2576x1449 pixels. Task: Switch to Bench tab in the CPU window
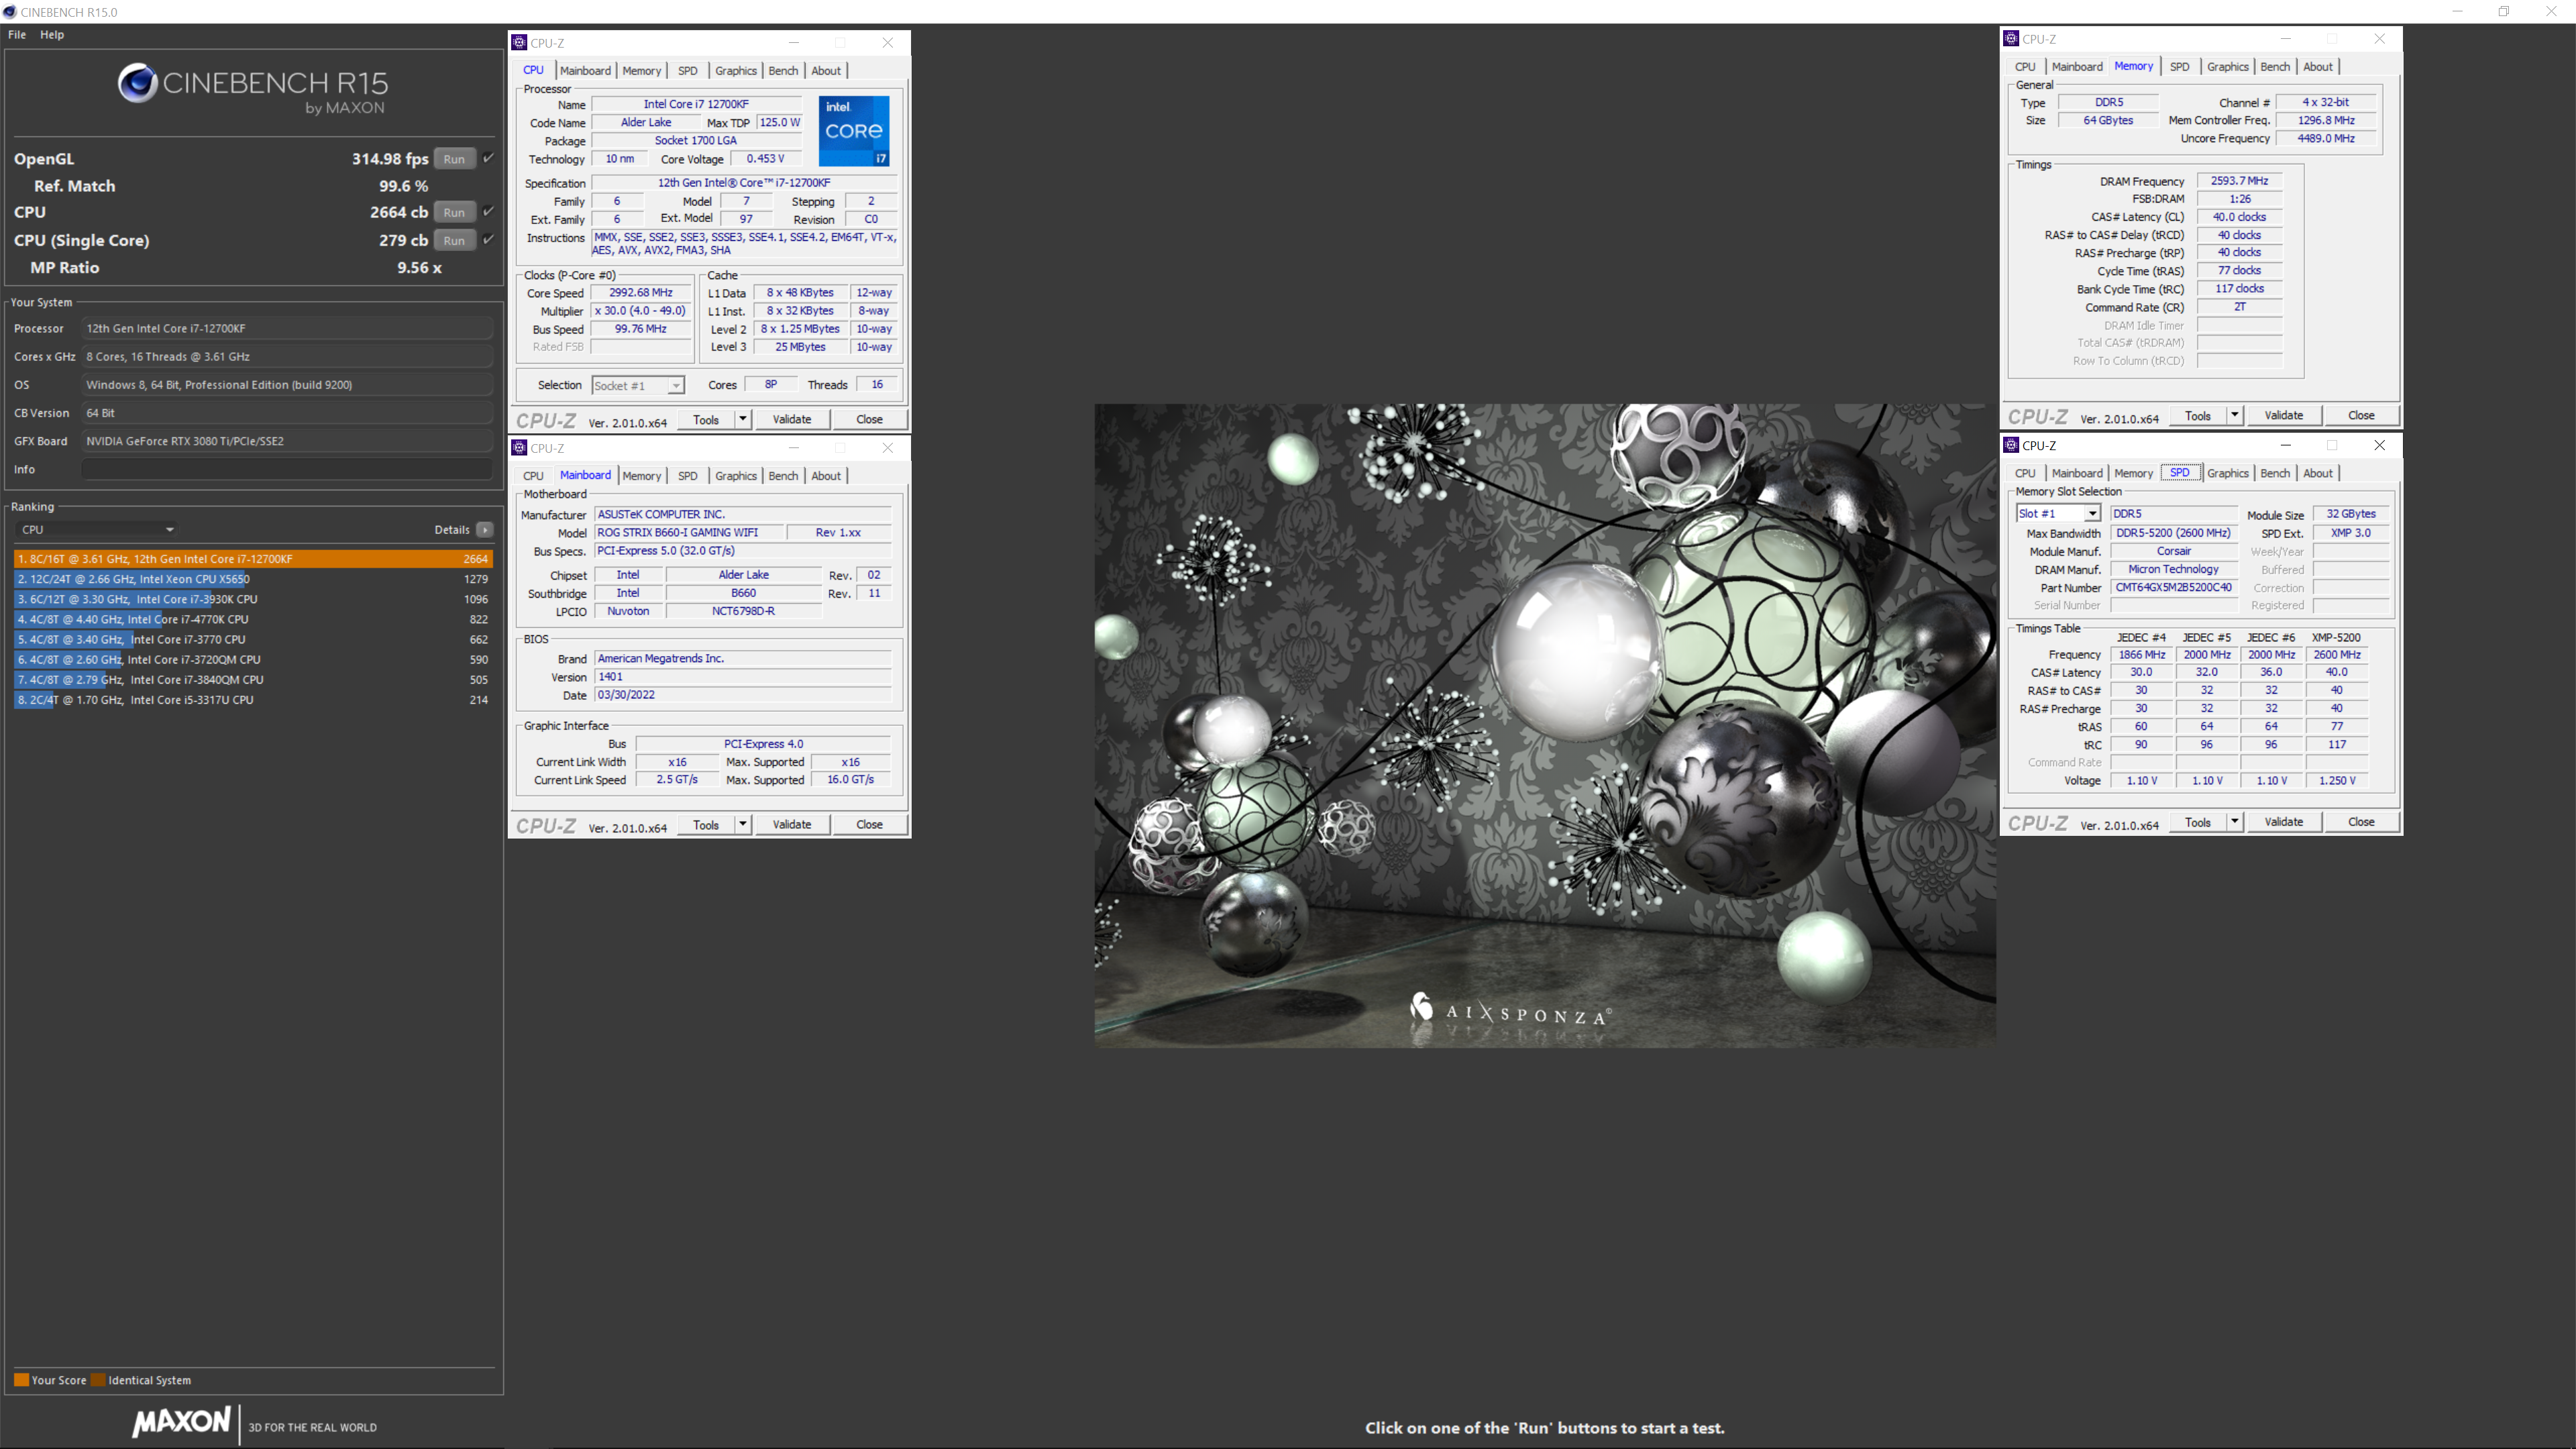(x=783, y=70)
